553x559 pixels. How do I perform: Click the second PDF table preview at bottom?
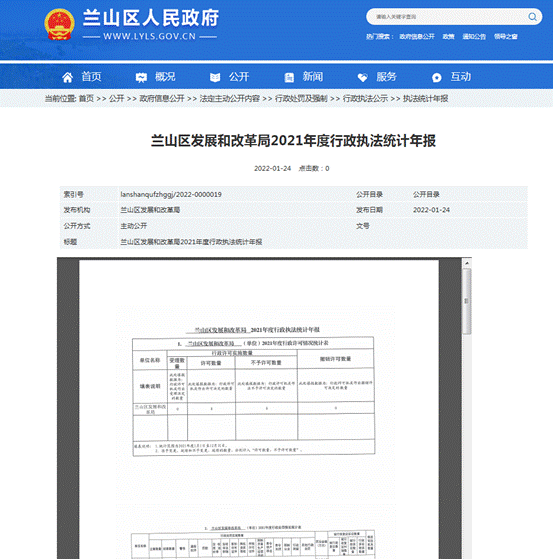[253, 544]
